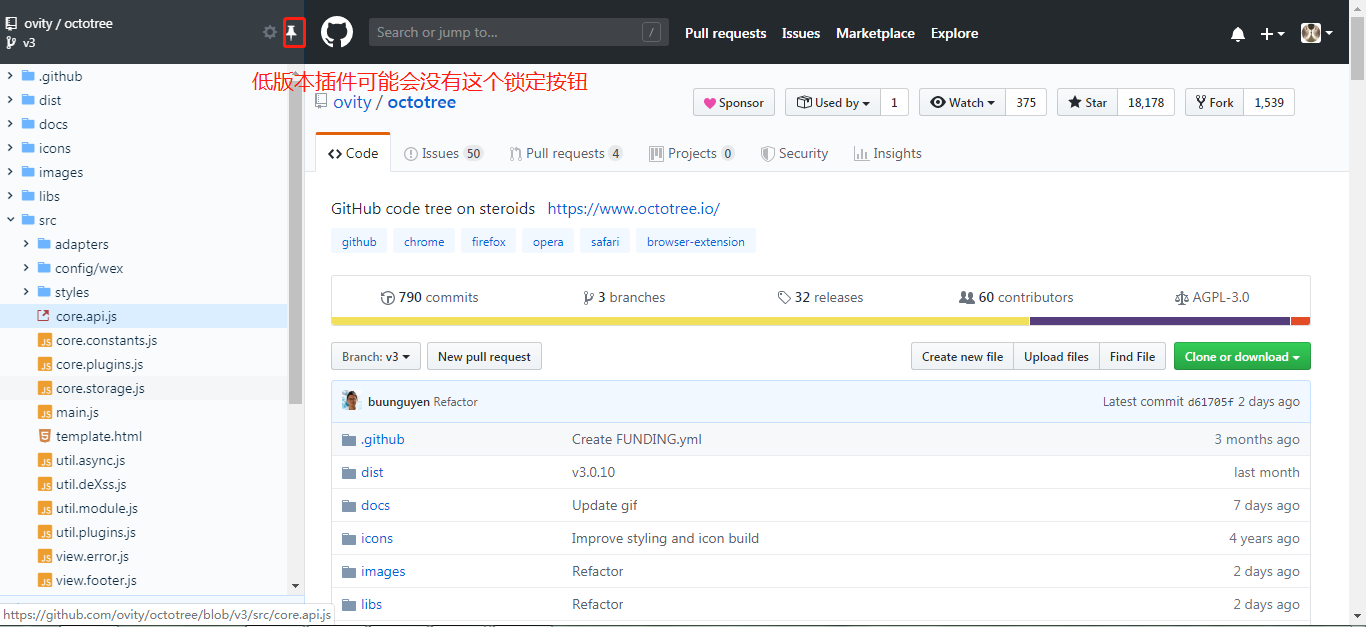This screenshot has height=627, width=1366.
Task: Select the github topic tag
Action: (359, 241)
